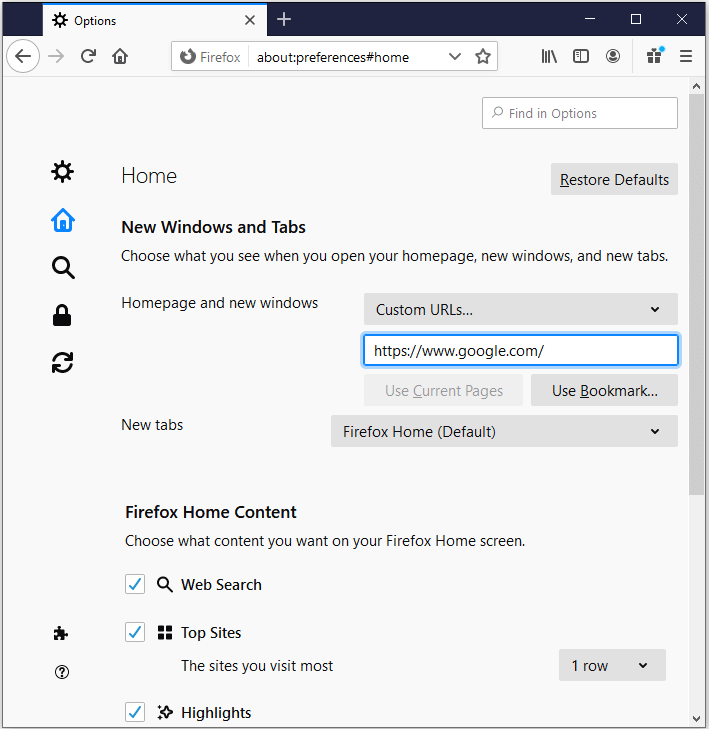The height and width of the screenshot is (729, 709).
Task: Click the Web Search label
Action: pyautogui.click(x=221, y=584)
